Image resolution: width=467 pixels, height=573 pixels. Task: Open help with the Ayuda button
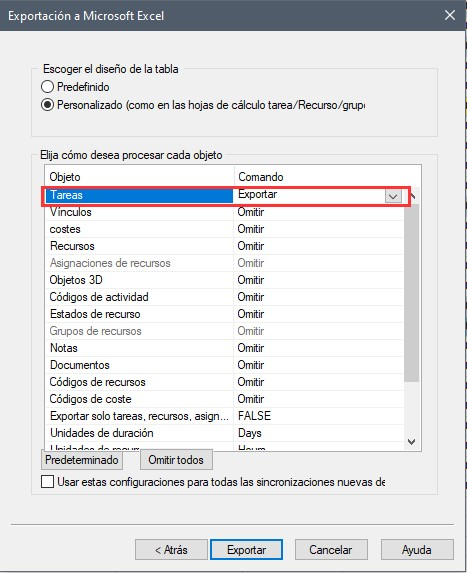pyautogui.click(x=417, y=550)
